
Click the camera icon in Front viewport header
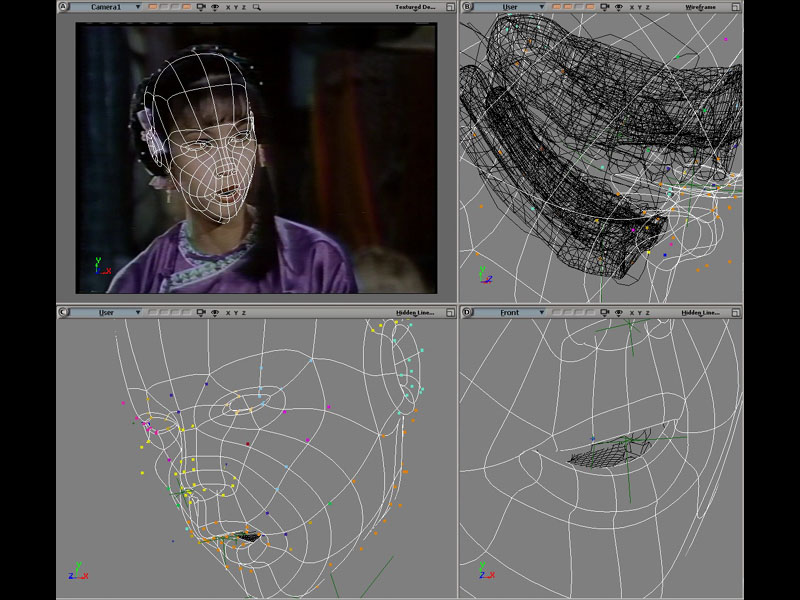point(604,313)
